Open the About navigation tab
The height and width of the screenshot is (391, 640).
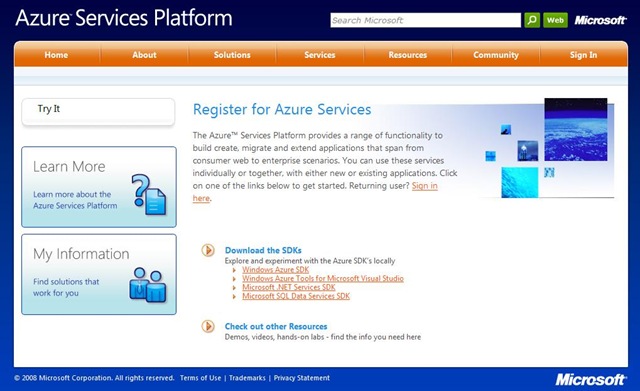coord(144,55)
